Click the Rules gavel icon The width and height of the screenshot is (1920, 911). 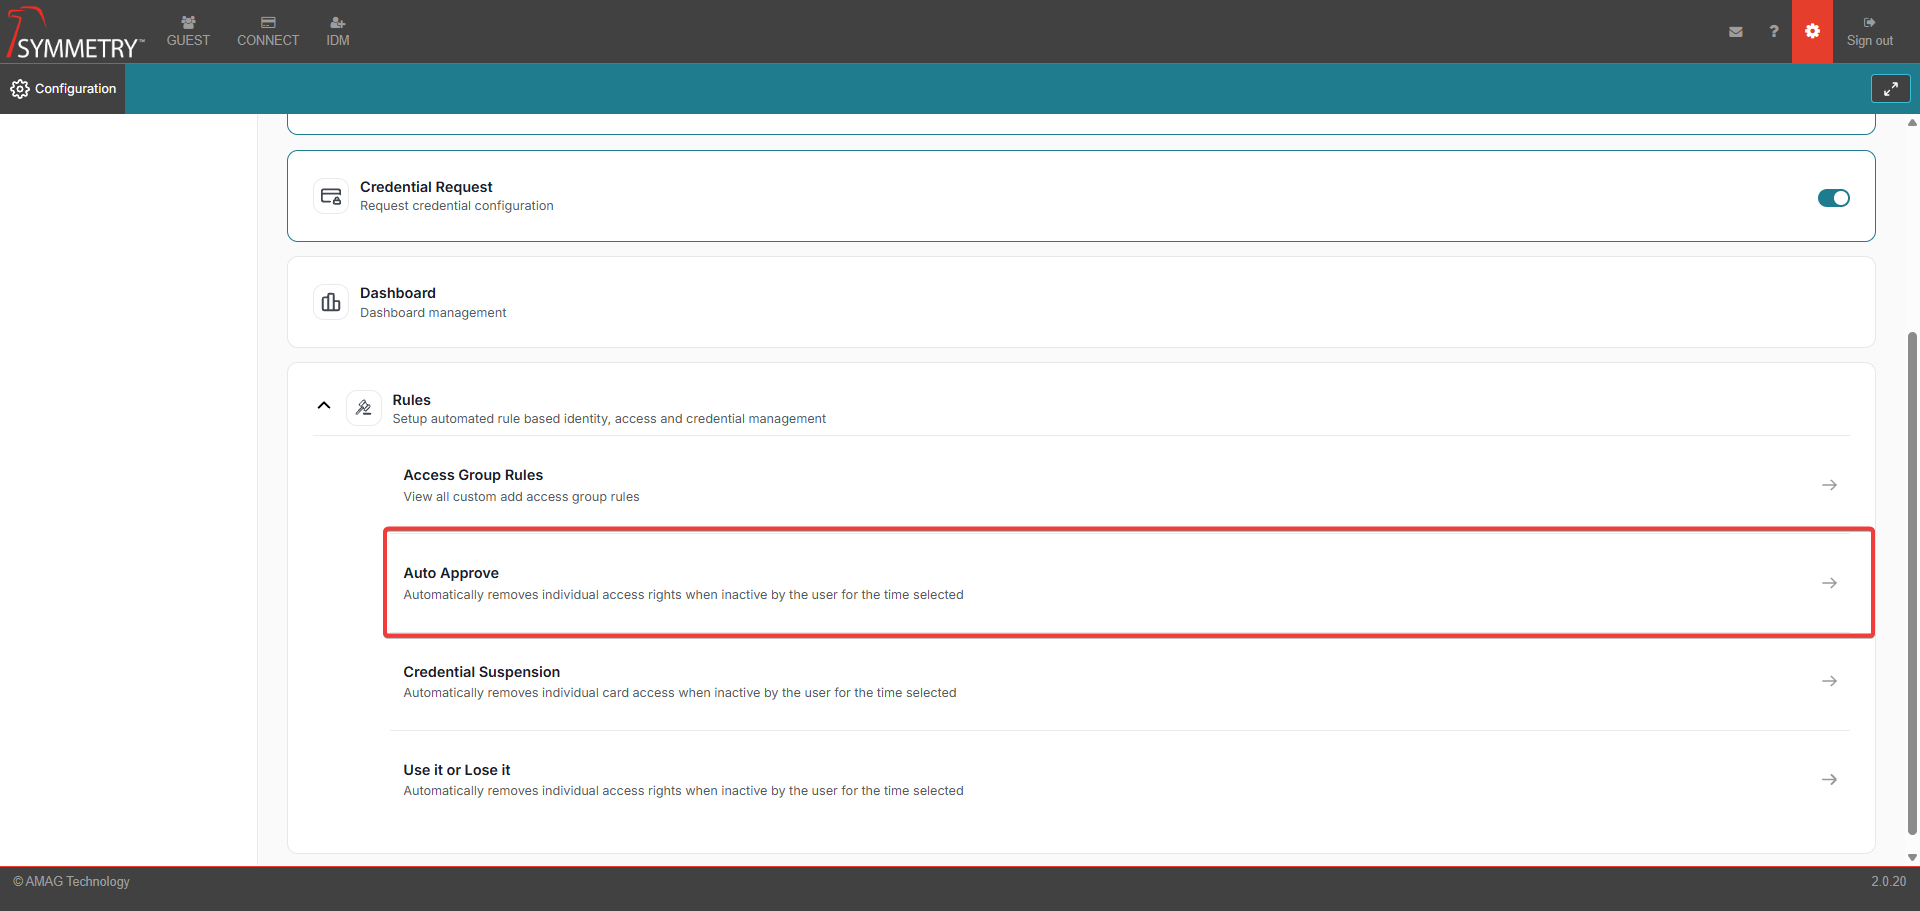point(364,408)
